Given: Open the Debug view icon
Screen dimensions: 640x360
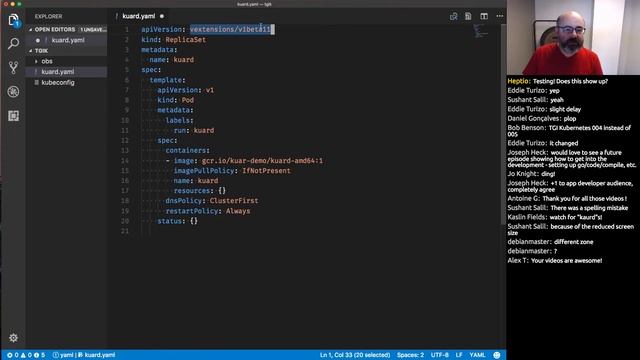Looking at the screenshot, I should point(13,91).
